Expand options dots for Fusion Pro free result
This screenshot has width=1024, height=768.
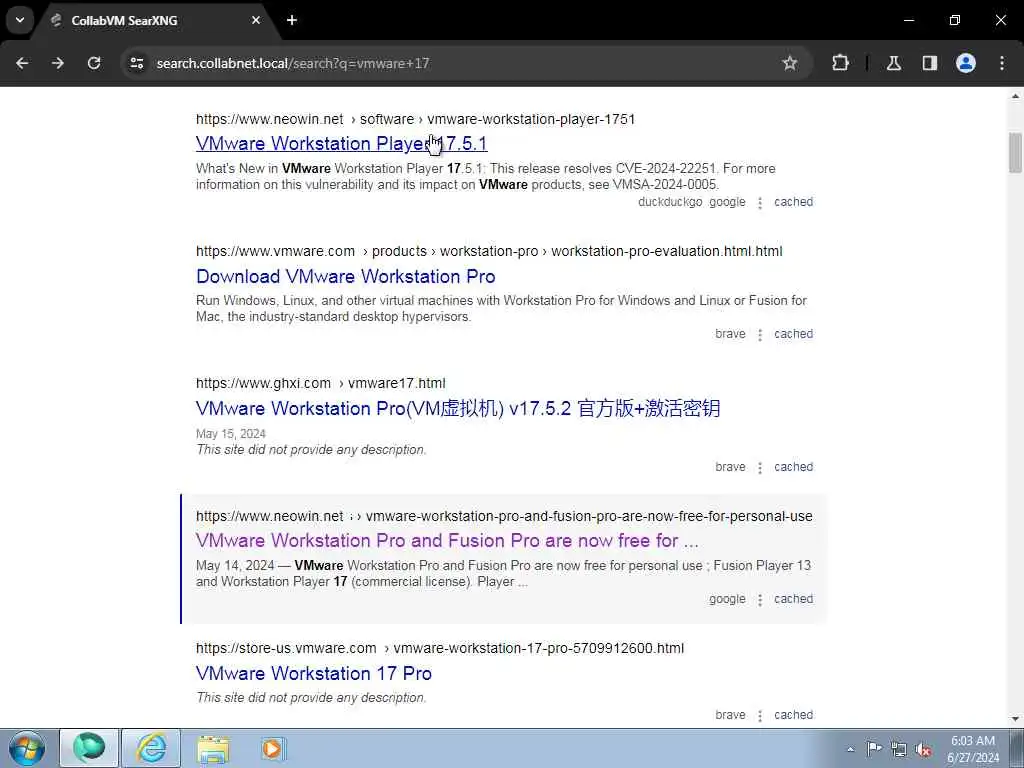pos(760,600)
